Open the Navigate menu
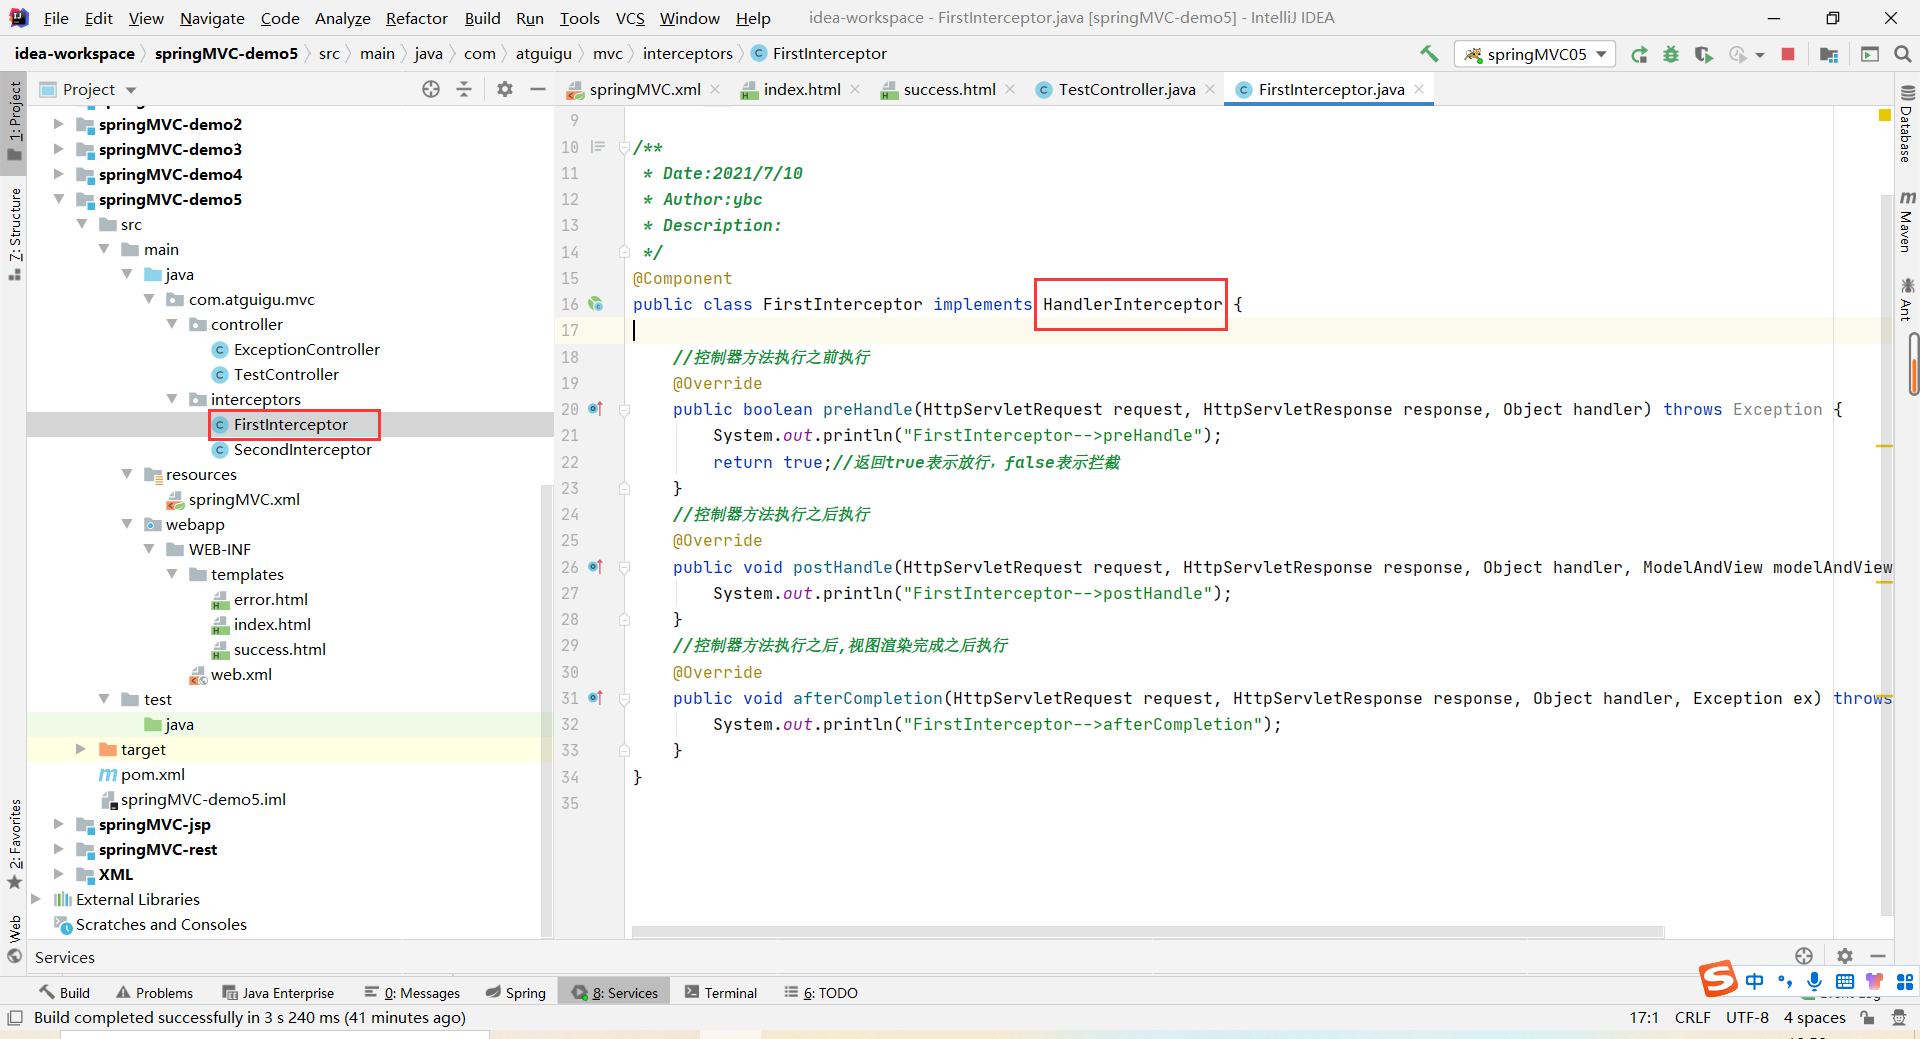The image size is (1920, 1039). [x=212, y=18]
